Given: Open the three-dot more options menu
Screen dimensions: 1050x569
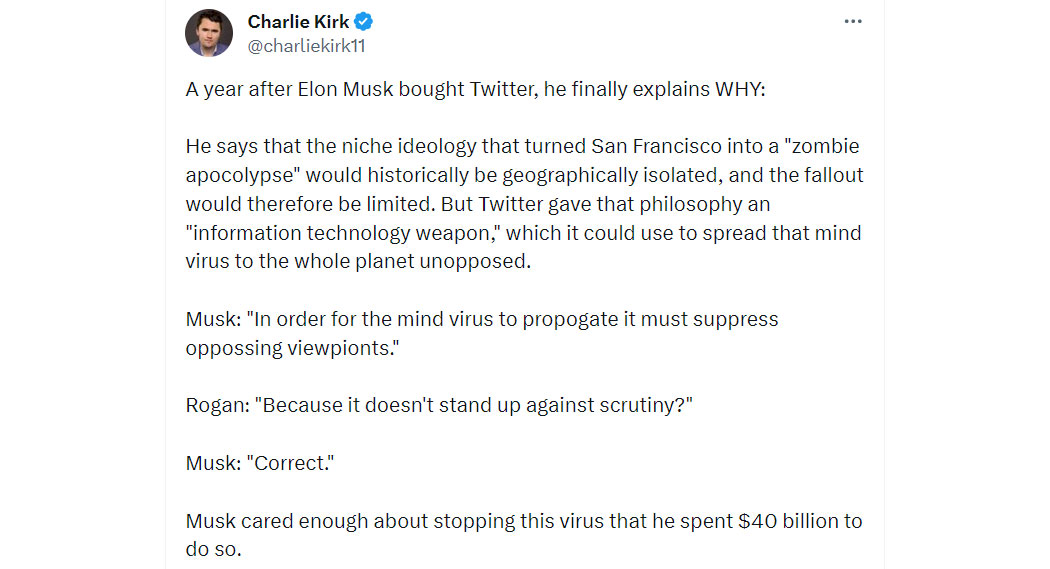Looking at the screenshot, I should click(852, 21).
